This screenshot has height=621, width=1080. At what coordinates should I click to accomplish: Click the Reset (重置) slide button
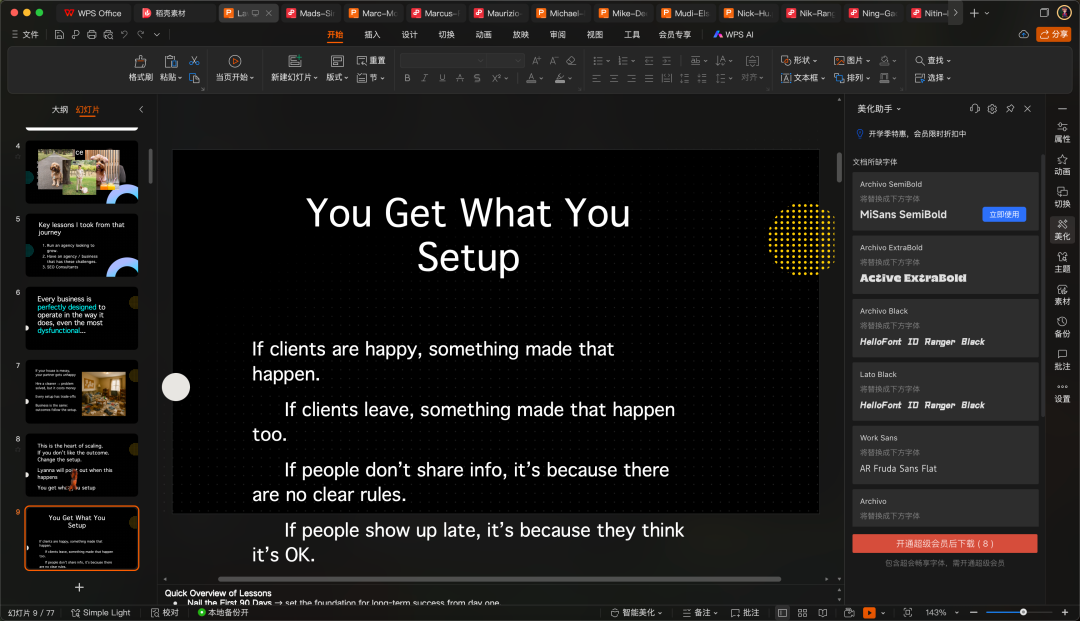pyautogui.click(x=371, y=61)
